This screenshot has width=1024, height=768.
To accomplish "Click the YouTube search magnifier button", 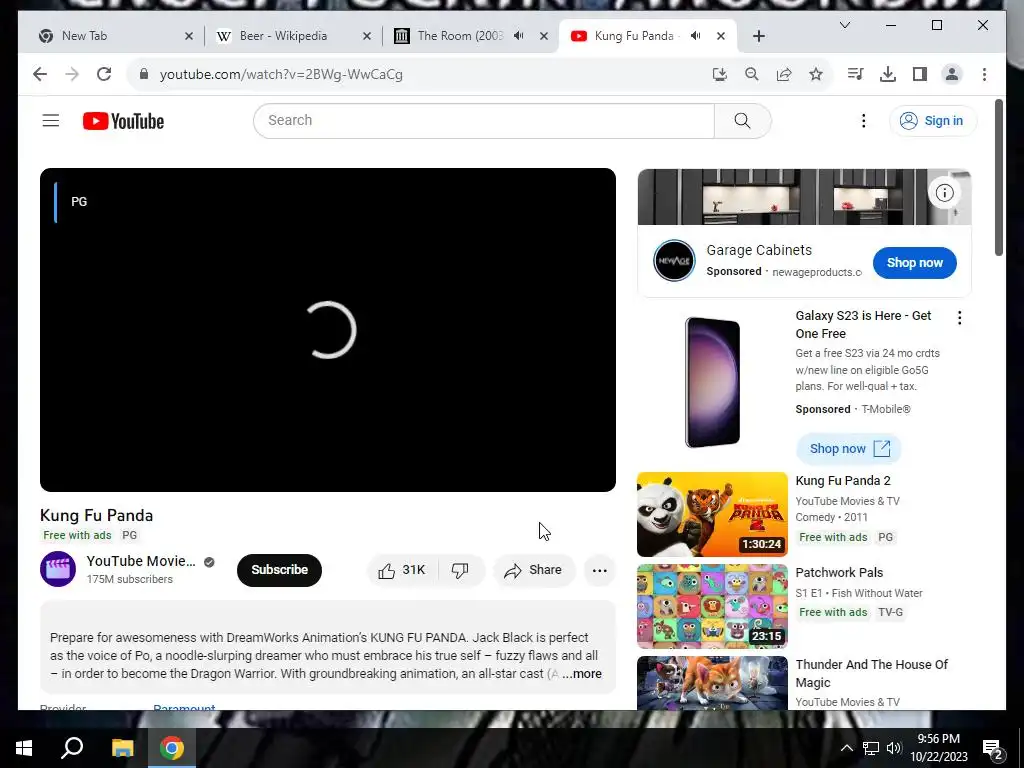I will click(743, 120).
